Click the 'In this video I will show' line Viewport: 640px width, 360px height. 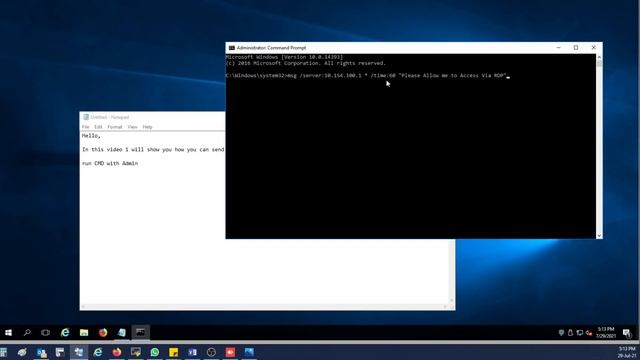[x=153, y=150]
